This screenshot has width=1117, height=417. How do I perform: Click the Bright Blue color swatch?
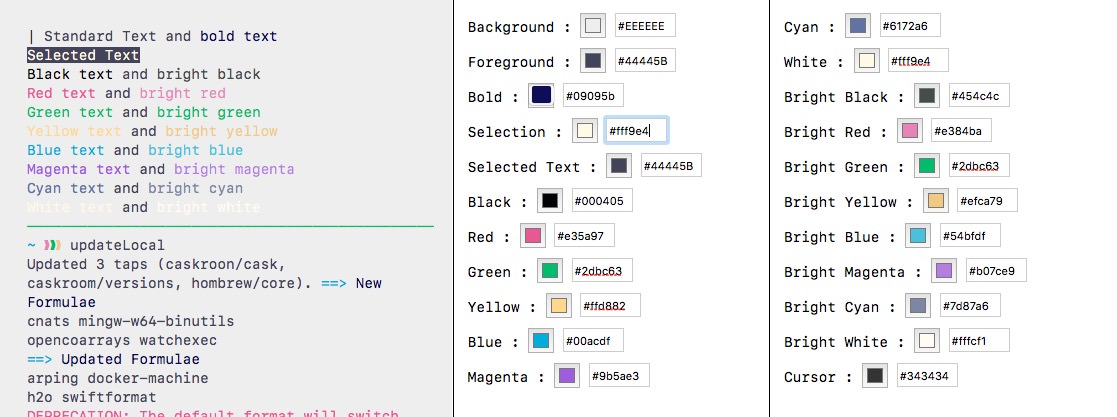[917, 236]
